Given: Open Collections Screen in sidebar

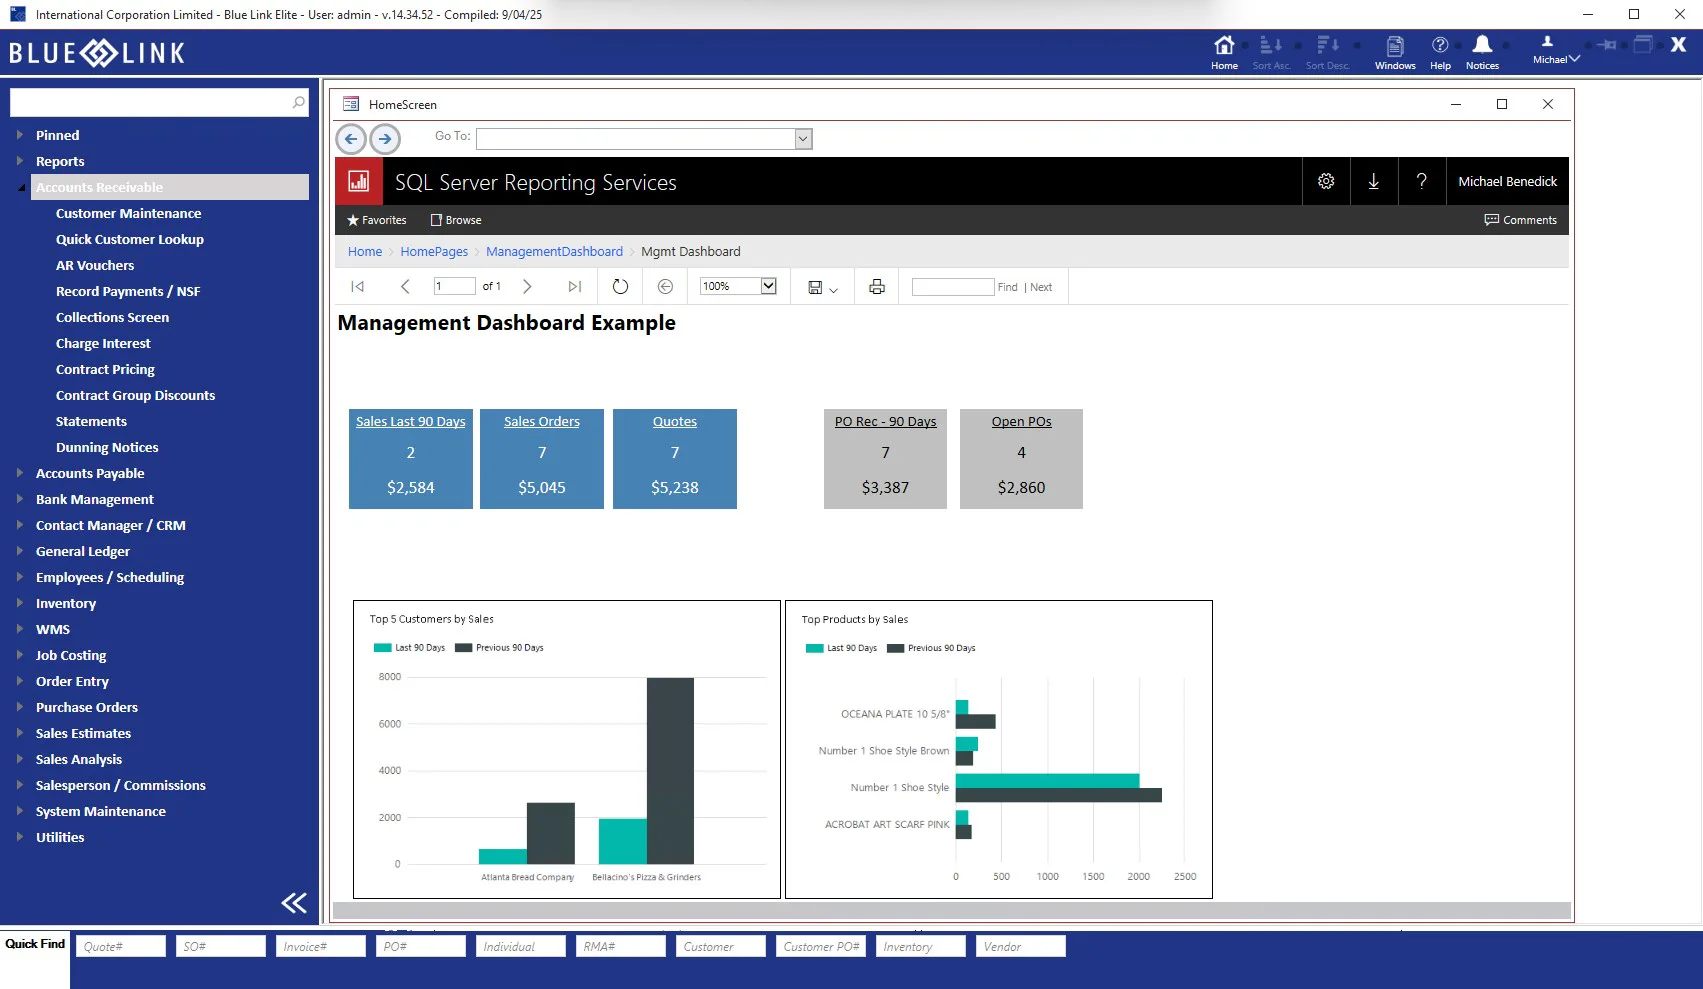Looking at the screenshot, I should click(x=112, y=317).
